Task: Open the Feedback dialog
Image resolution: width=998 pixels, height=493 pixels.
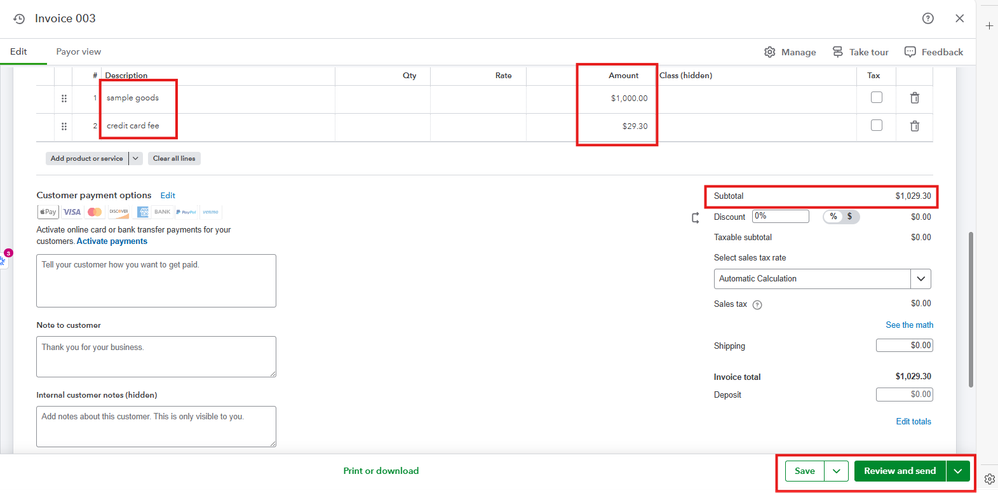Action: (934, 52)
